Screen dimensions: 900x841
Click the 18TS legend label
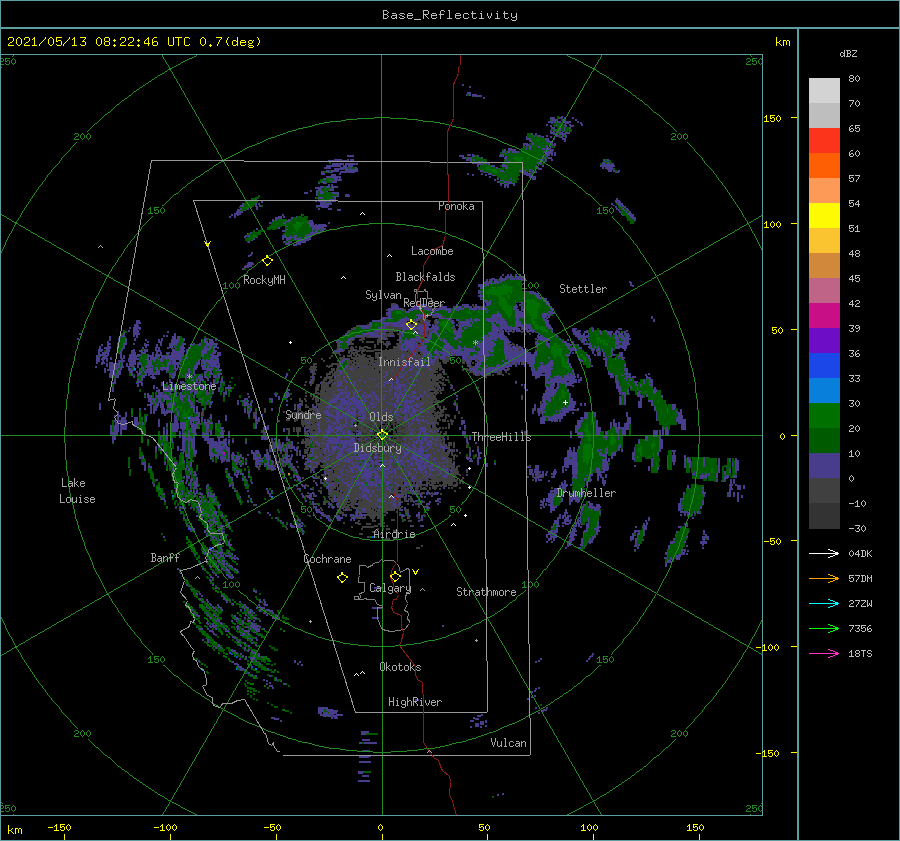pos(860,653)
